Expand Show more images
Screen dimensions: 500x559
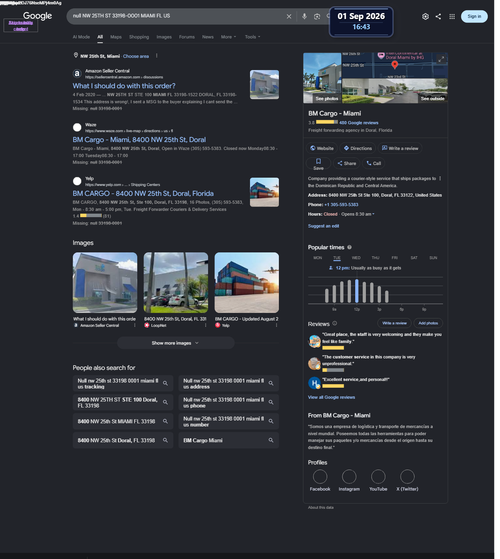(176, 343)
